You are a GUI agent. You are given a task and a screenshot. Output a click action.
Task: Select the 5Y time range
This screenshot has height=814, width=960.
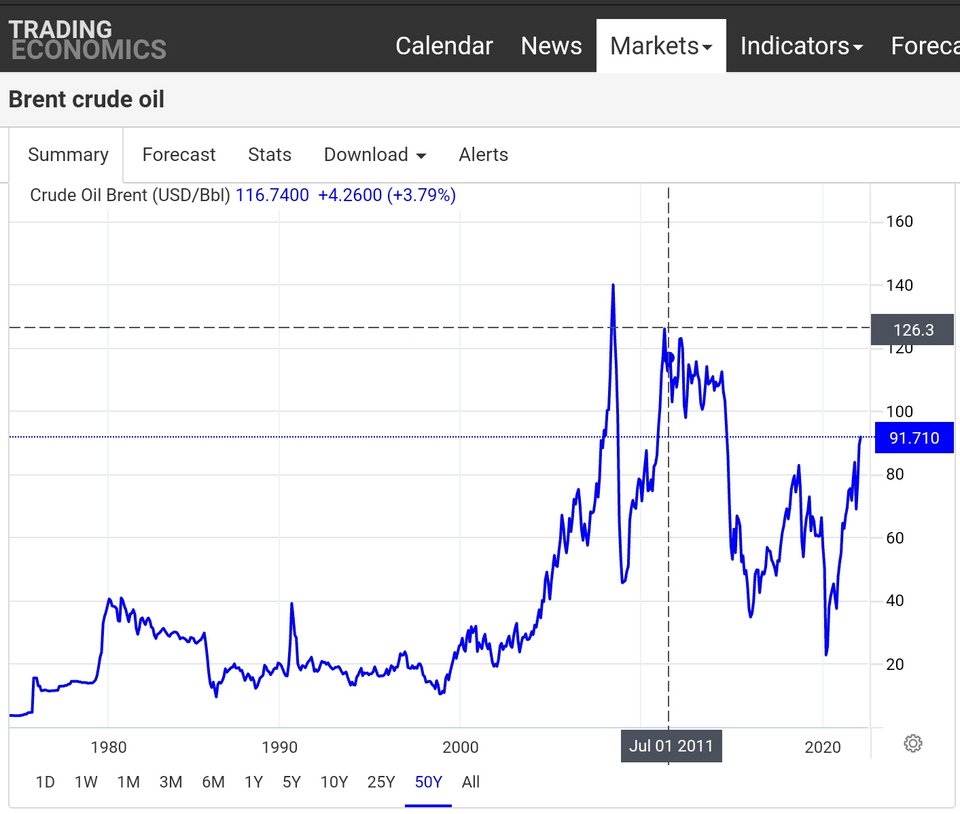coord(291,782)
